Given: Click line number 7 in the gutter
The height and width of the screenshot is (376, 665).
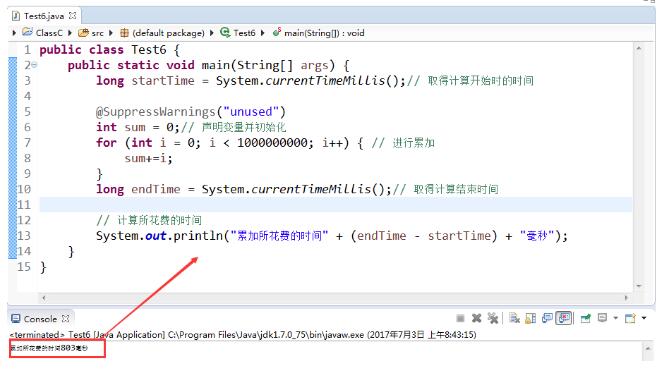Looking at the screenshot, I should tap(28, 142).
